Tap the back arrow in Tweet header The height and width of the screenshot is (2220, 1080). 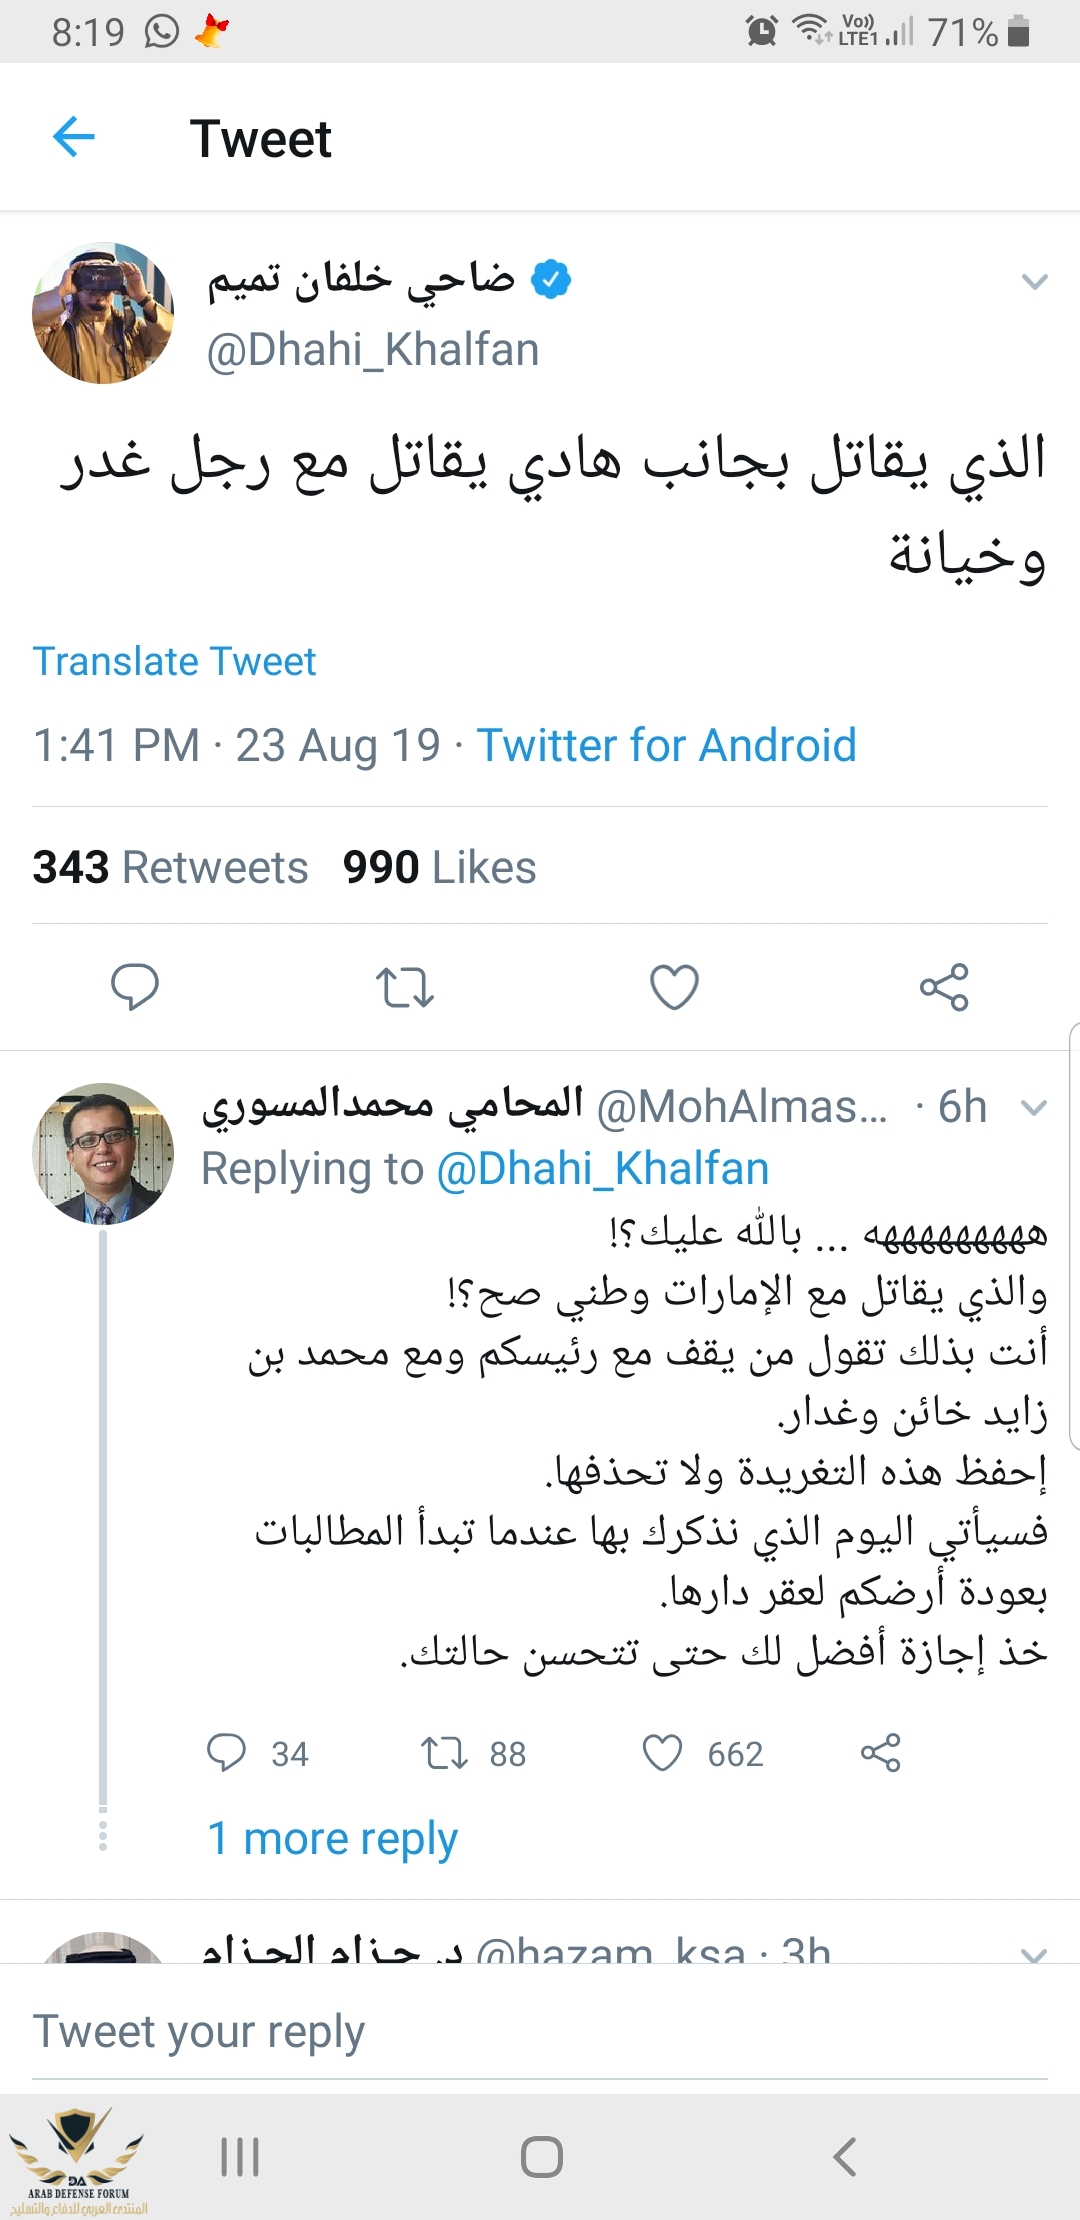coord(73,137)
